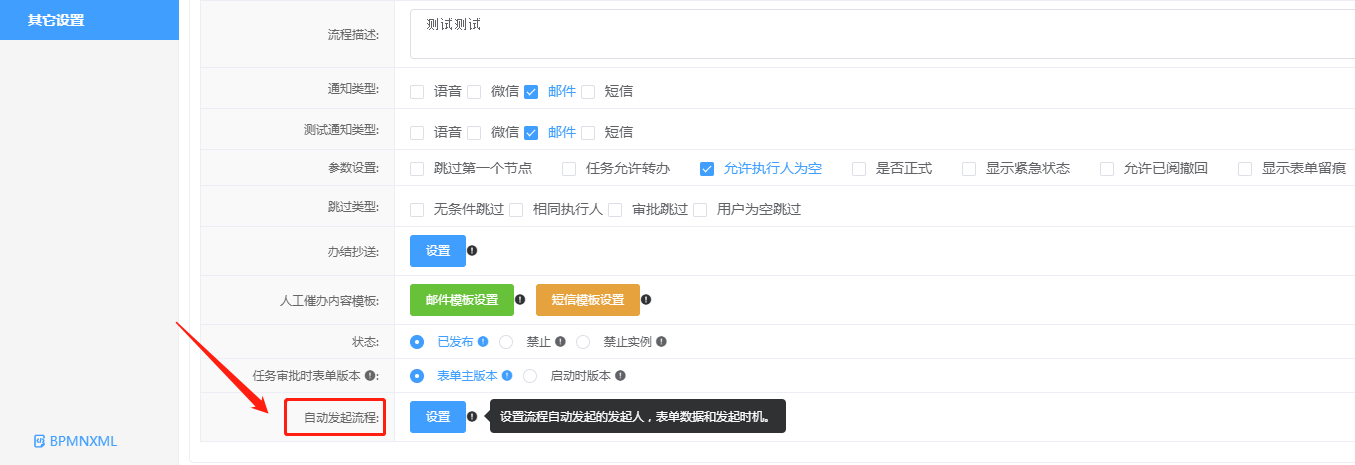Select the 禁止实例 status radio button
This screenshot has height=465, width=1355.
click(x=583, y=342)
